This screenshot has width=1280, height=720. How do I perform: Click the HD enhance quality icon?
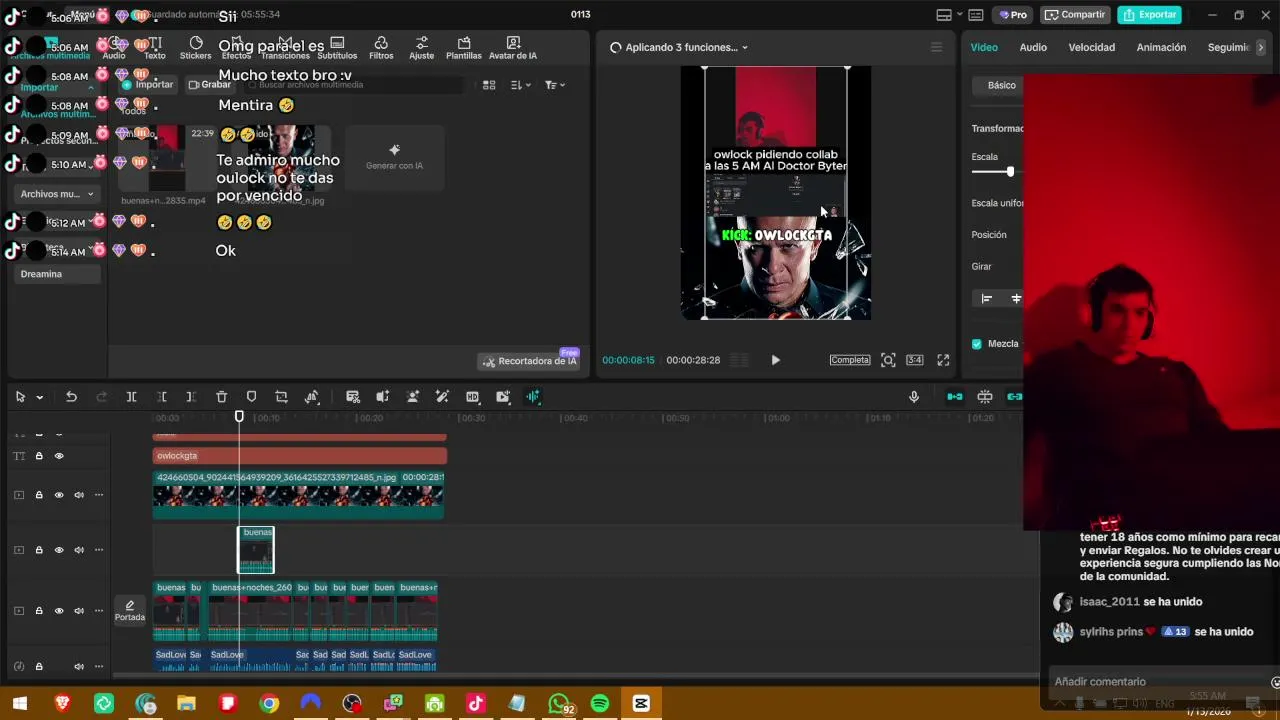pyautogui.click(x=473, y=397)
